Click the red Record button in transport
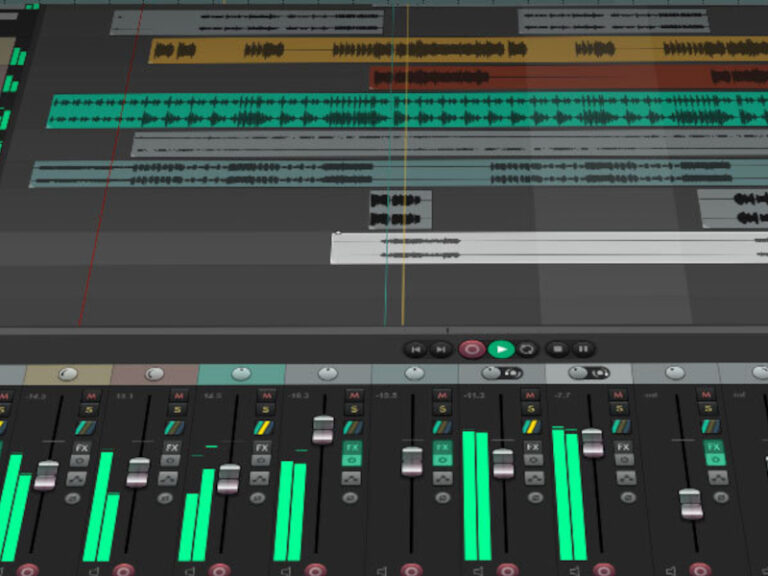This screenshot has height=576, width=768. click(472, 349)
